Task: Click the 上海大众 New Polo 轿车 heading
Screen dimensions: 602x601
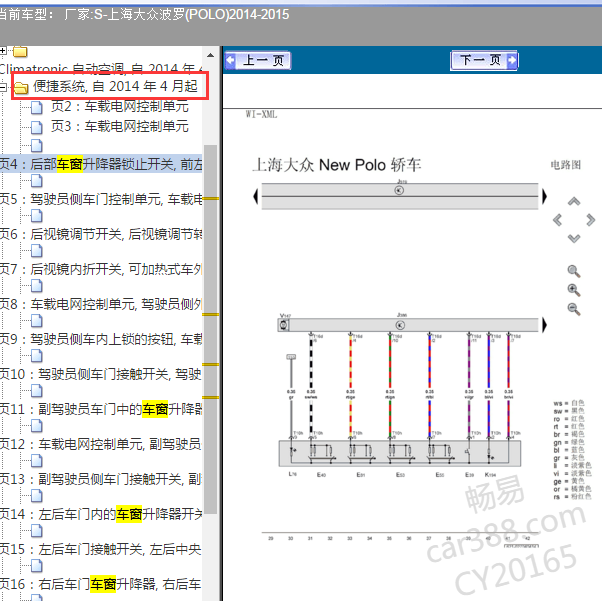Action: (337, 165)
